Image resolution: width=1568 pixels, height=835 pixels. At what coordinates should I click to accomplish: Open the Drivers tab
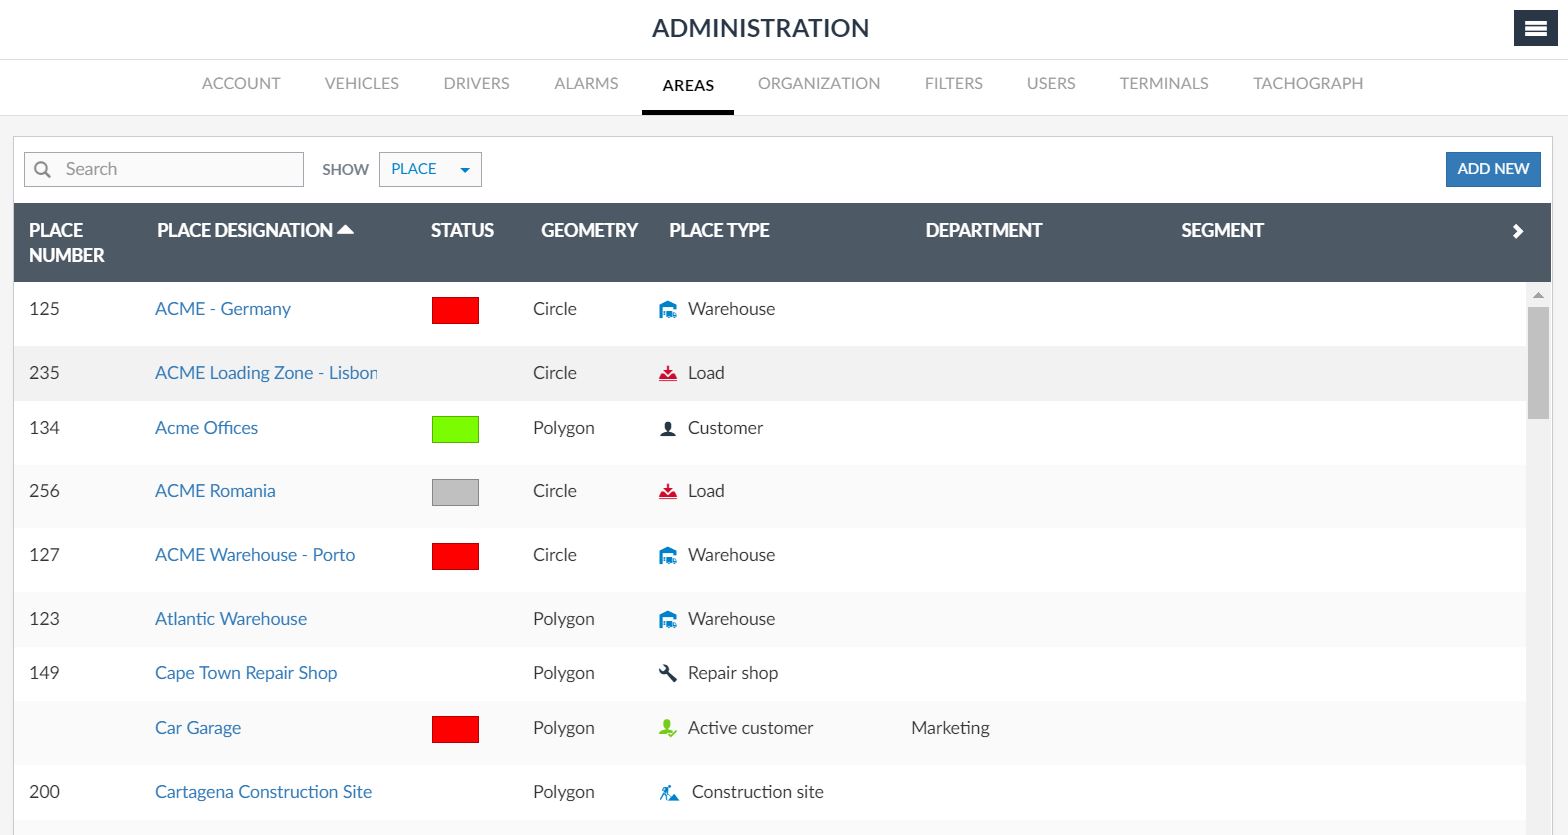[x=476, y=84]
